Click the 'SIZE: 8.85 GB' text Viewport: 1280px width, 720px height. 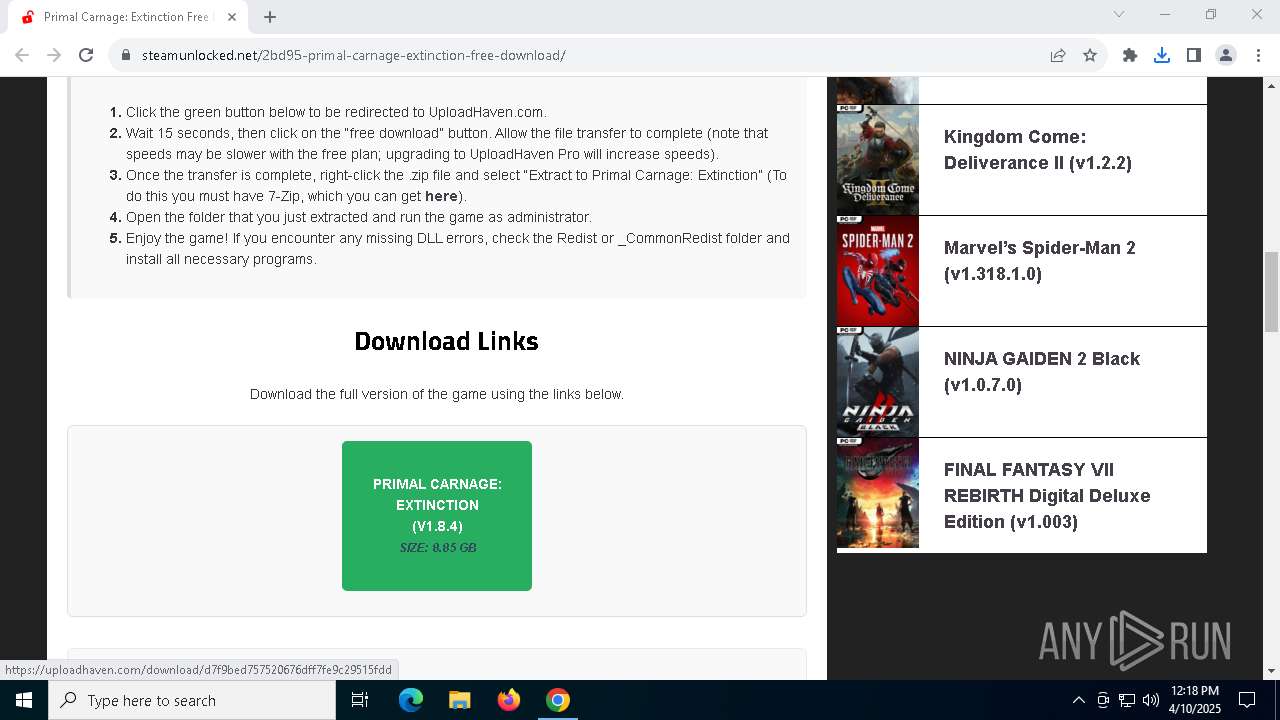click(438, 548)
